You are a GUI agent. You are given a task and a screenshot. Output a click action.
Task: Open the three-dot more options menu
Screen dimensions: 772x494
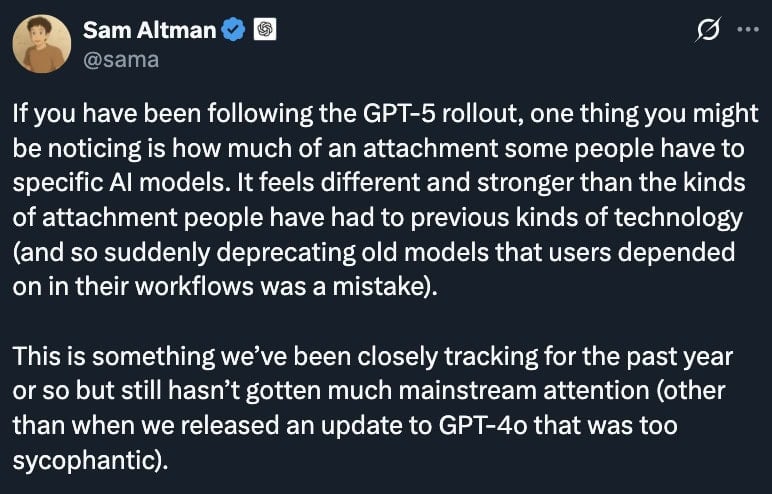[748, 30]
